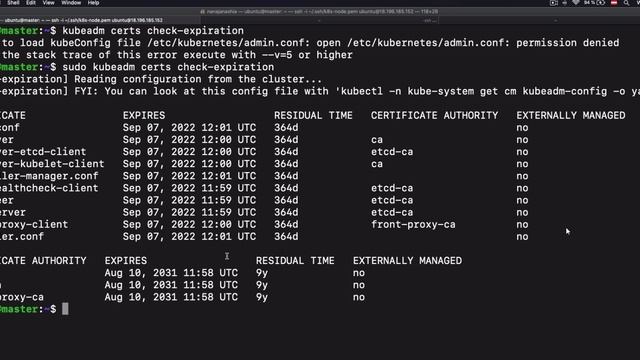Click the CERTIFICATE AUTHORITY column header
Viewport: 640px width, 360px height.
tap(434, 116)
